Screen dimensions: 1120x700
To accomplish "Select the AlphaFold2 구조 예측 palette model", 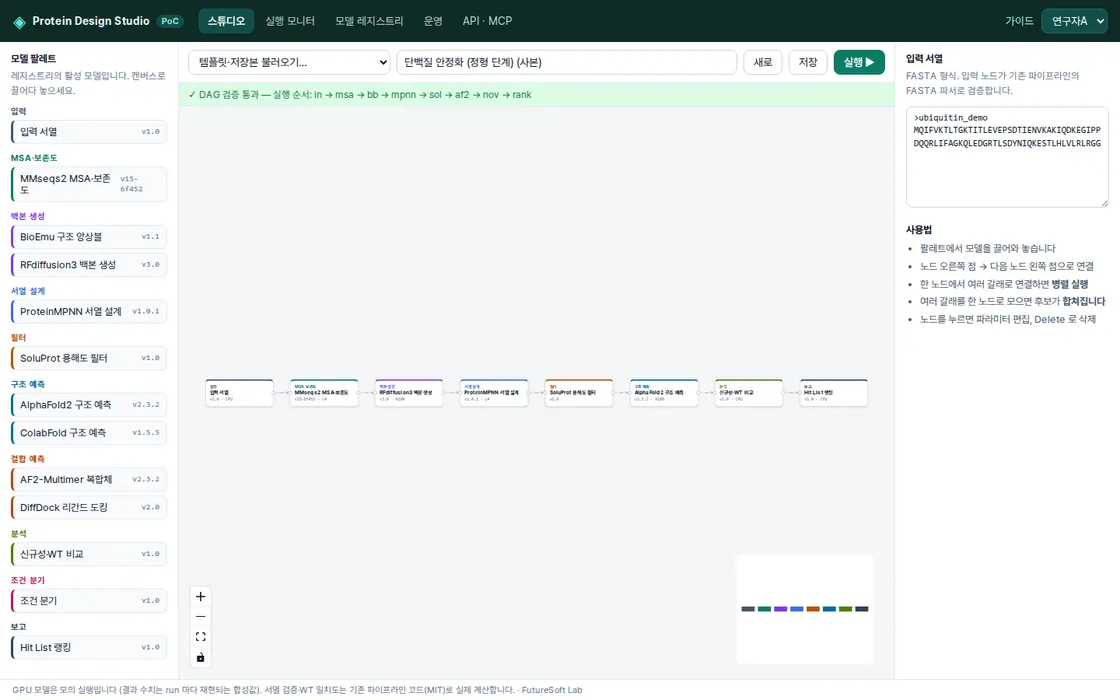I will [x=89, y=404].
